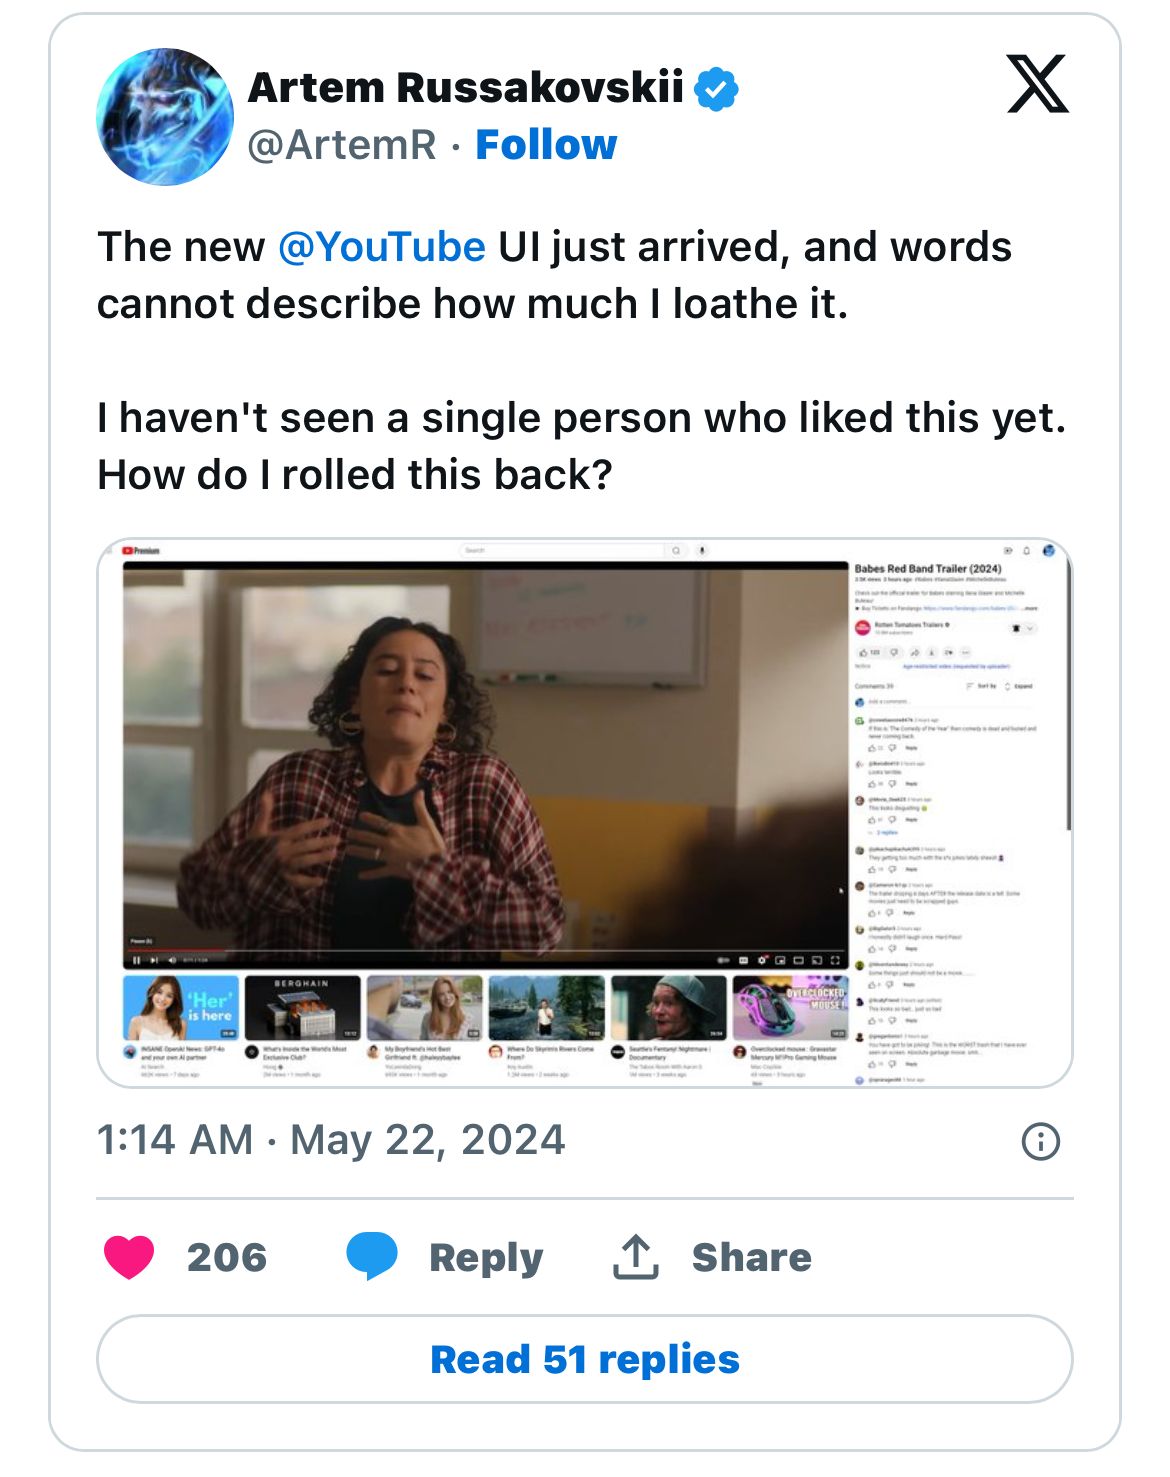Click the Berghain video thumbnail in screenshot
The image size is (1170, 1477).
coord(302,1007)
